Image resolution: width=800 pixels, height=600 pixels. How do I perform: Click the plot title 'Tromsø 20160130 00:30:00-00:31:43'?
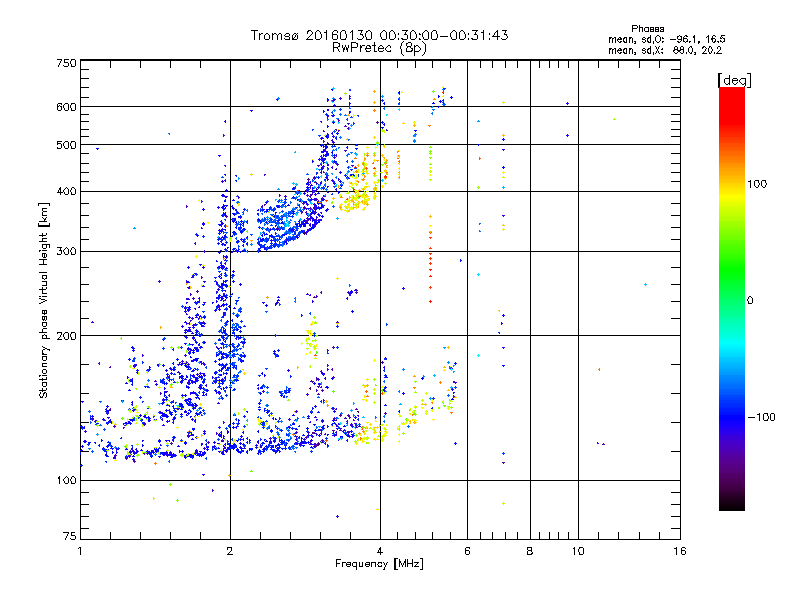(x=379, y=35)
